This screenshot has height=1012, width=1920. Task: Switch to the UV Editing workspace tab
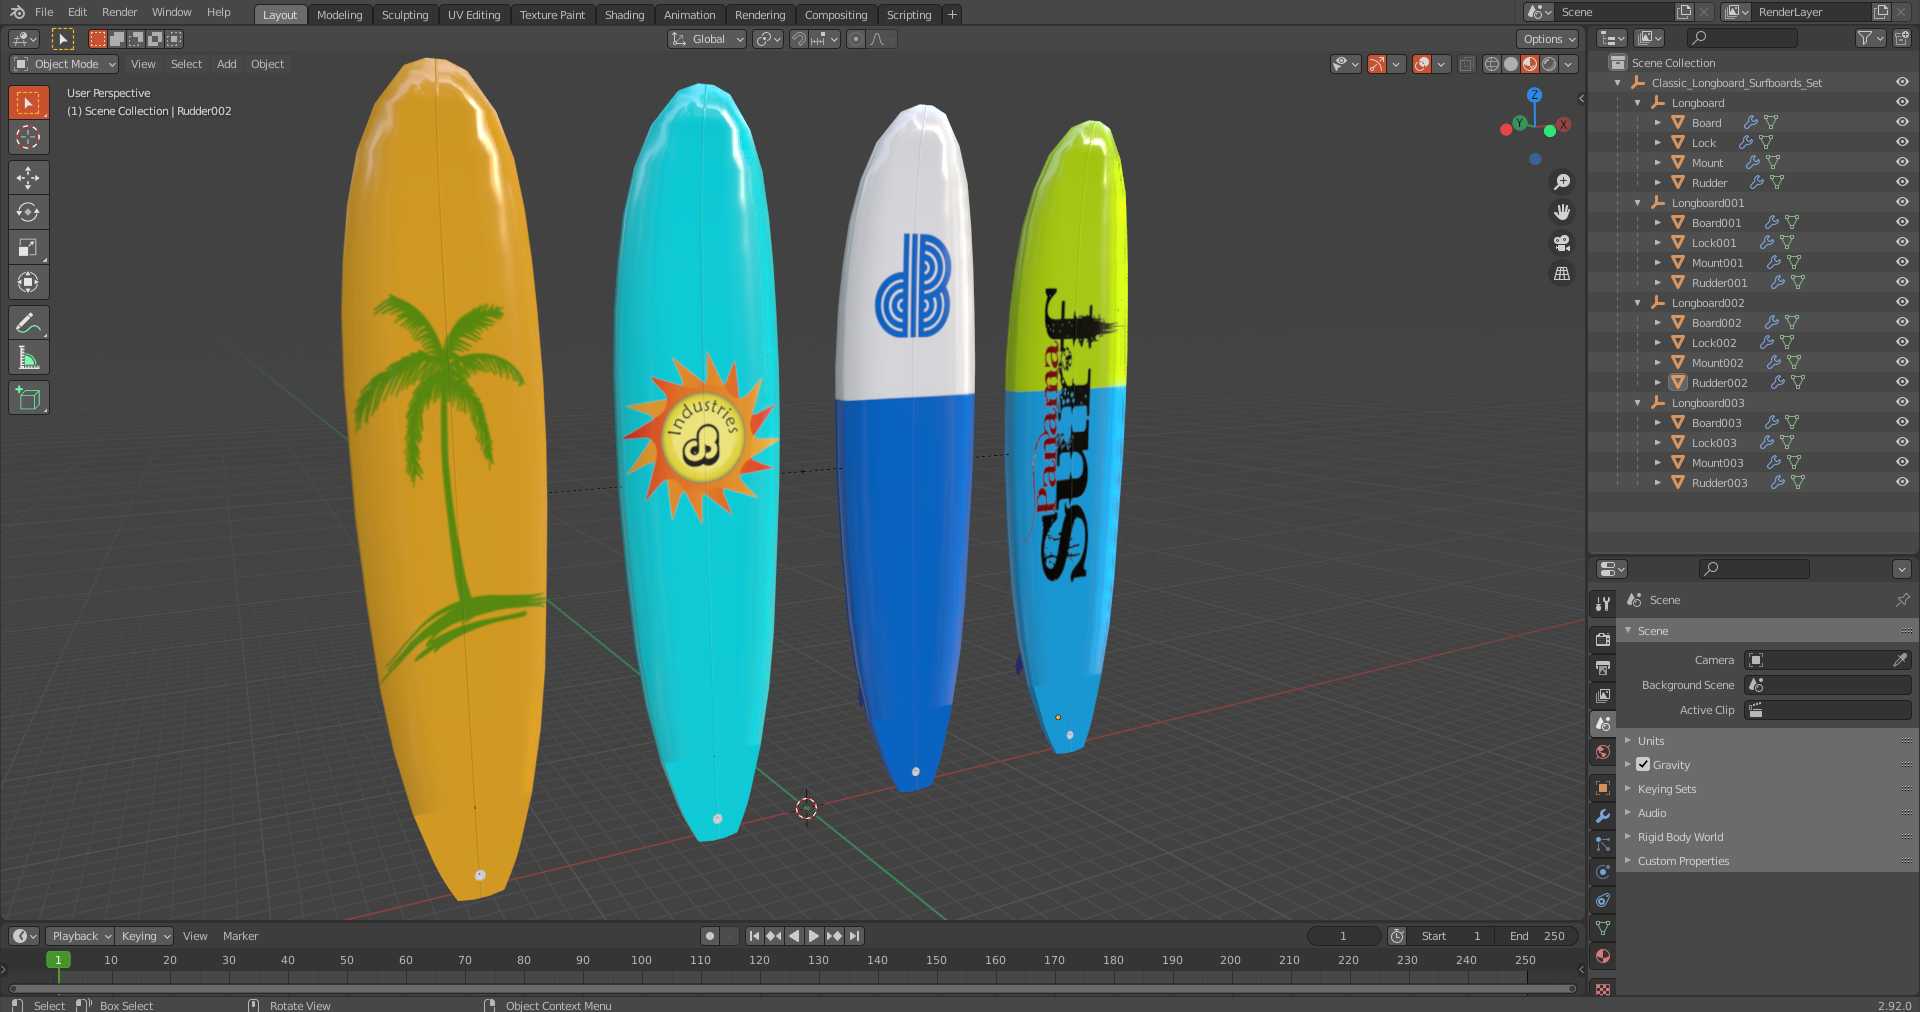[x=474, y=15]
